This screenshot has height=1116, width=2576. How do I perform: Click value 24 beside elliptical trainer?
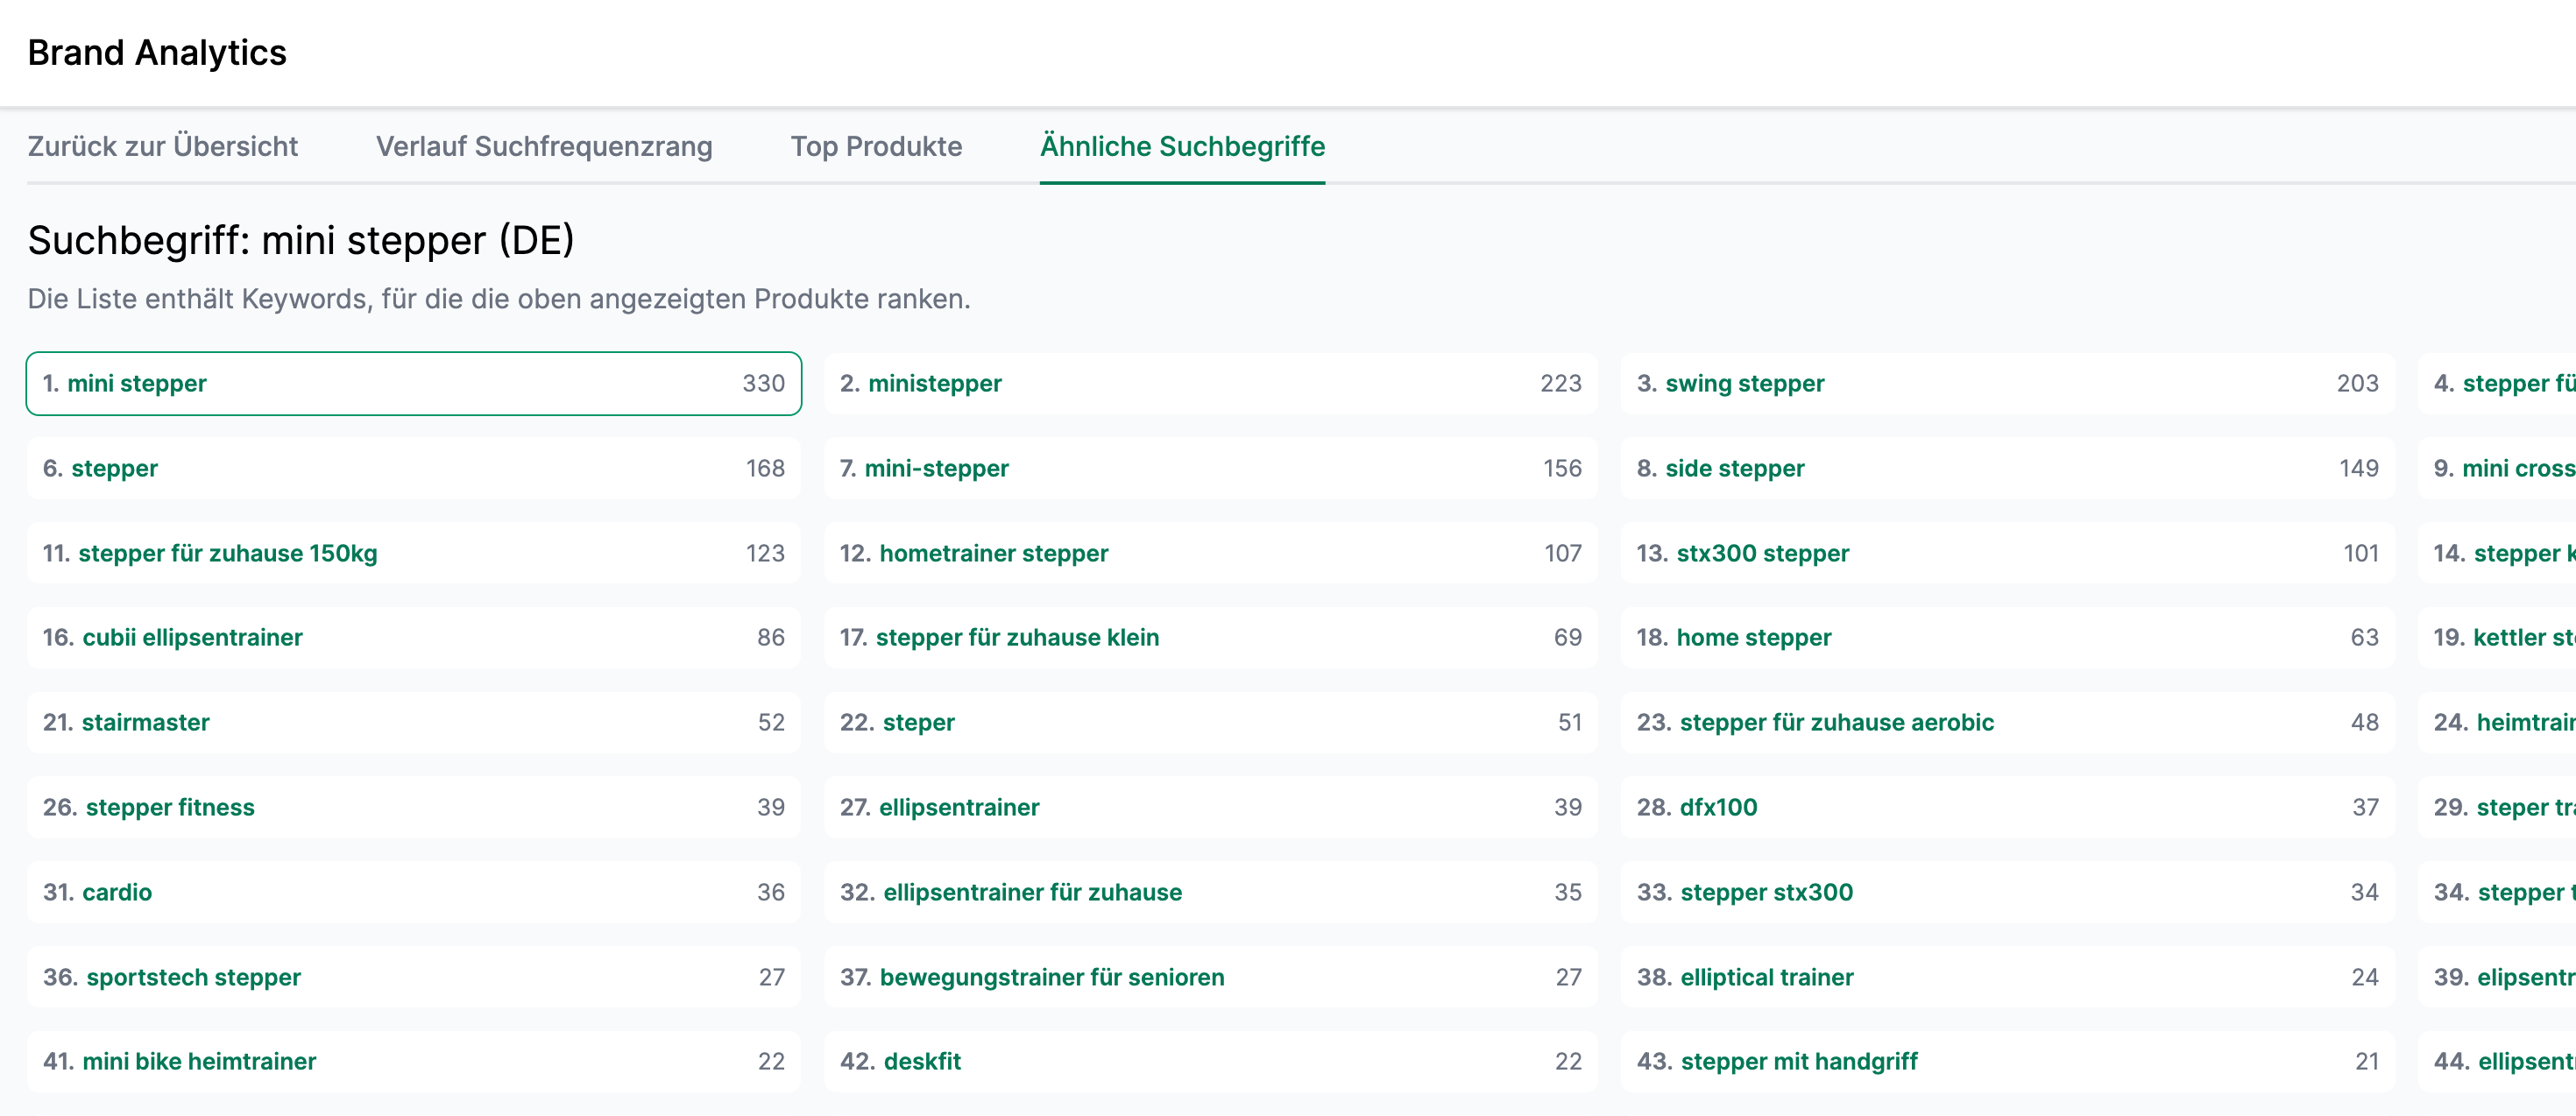point(2365,977)
